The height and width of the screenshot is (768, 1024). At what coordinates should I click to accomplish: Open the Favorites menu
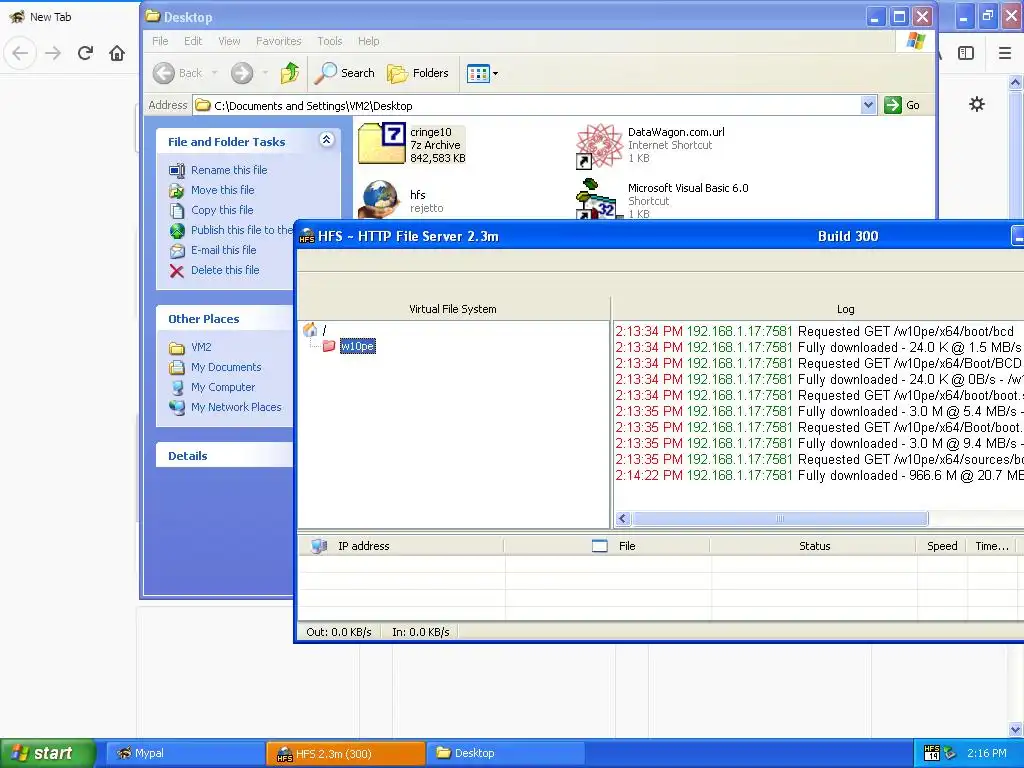(x=279, y=41)
